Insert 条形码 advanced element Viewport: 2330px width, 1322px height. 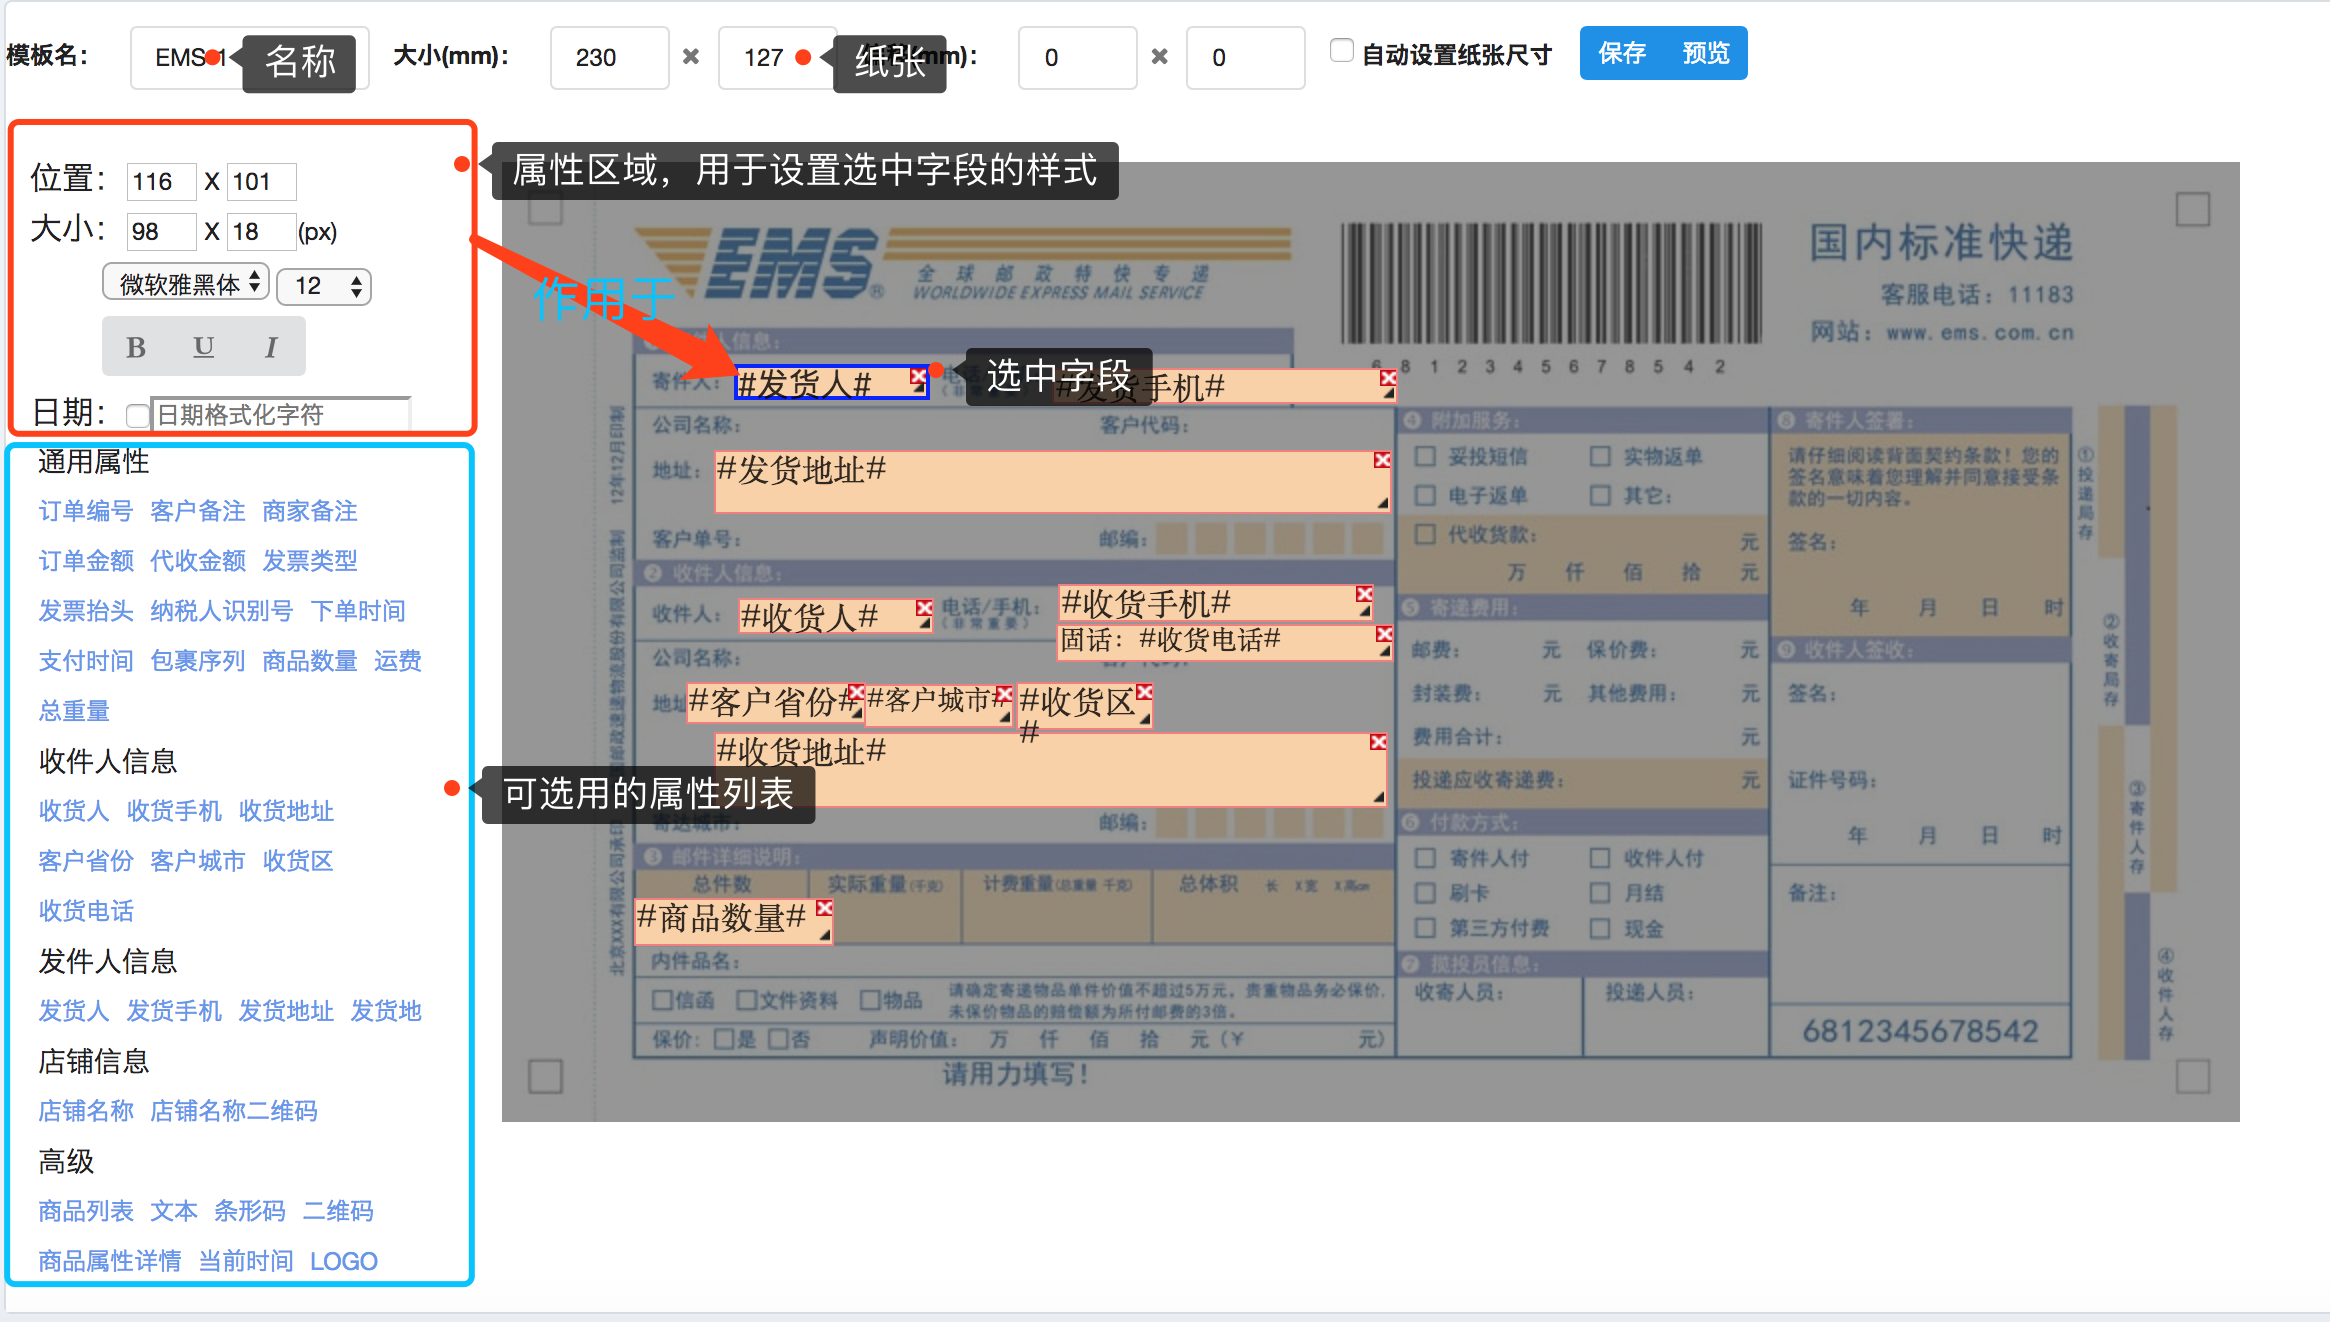pyautogui.click(x=250, y=1211)
